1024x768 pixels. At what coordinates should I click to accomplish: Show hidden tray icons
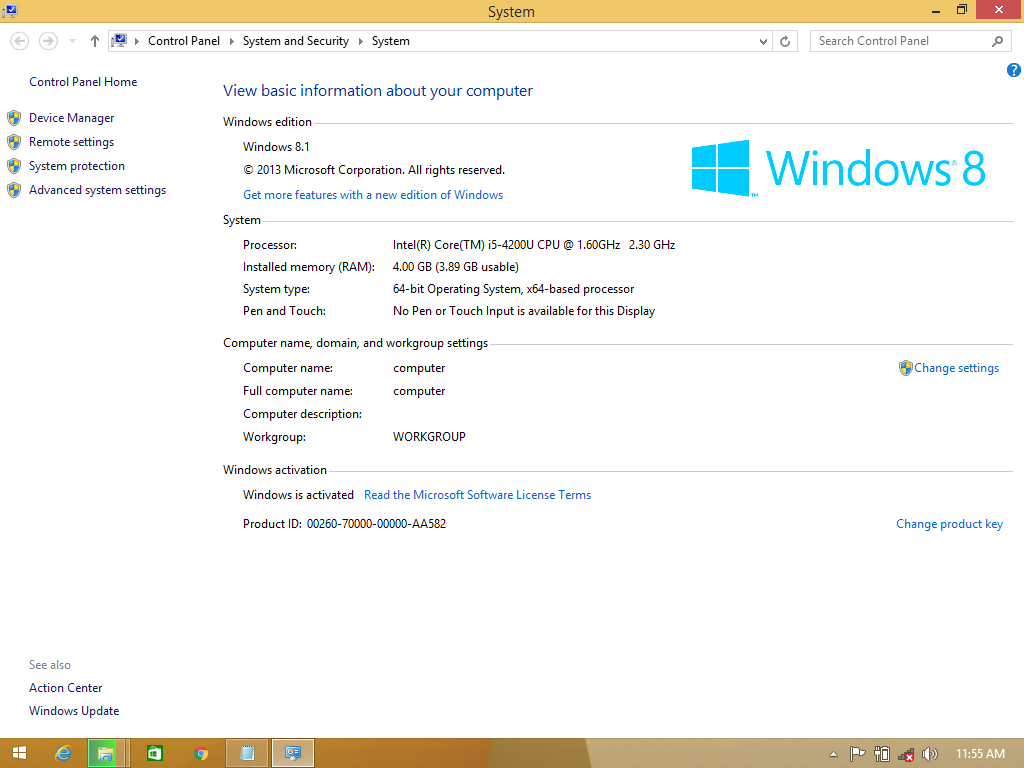[x=834, y=754]
